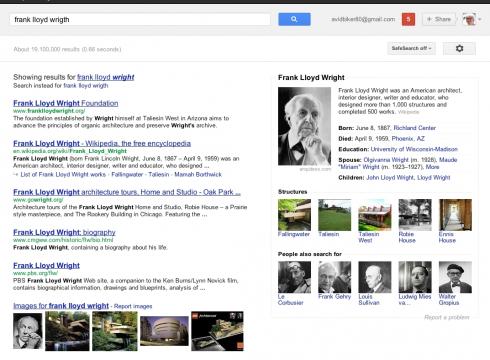Image resolution: width=490 pixels, height=360 pixels.
Task: Search instead for frank lloyd wrigth
Action: pos(86,86)
